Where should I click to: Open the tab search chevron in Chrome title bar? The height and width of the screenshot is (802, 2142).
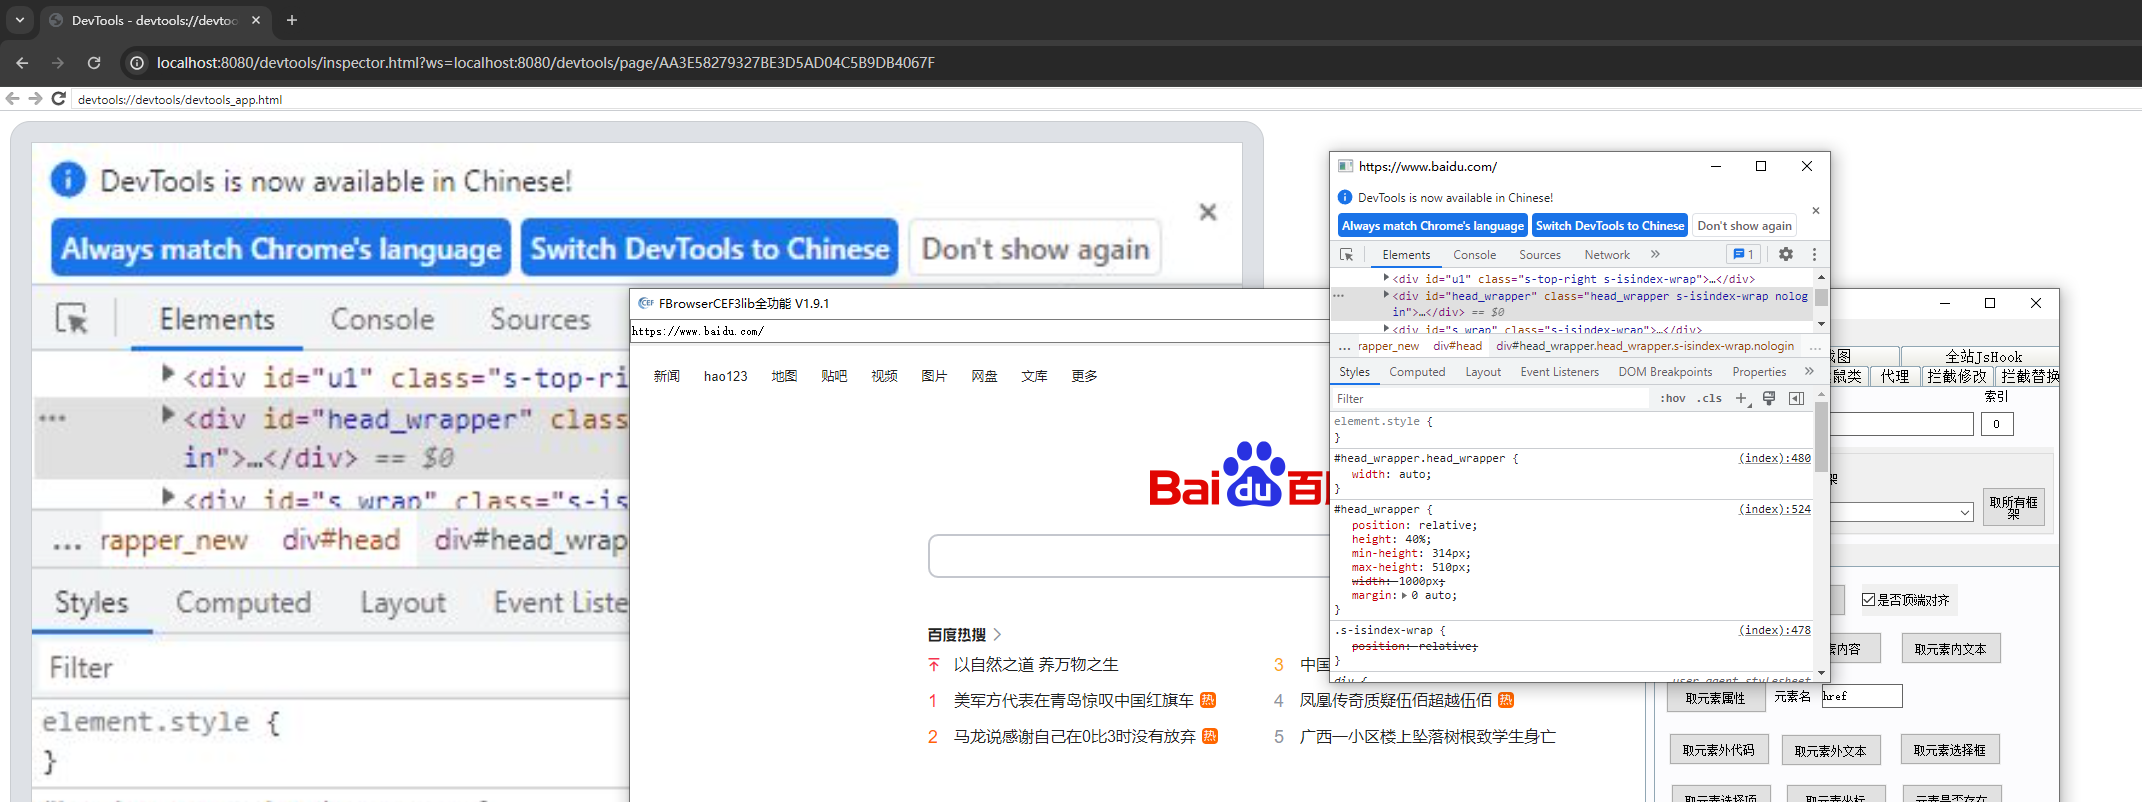click(x=20, y=20)
